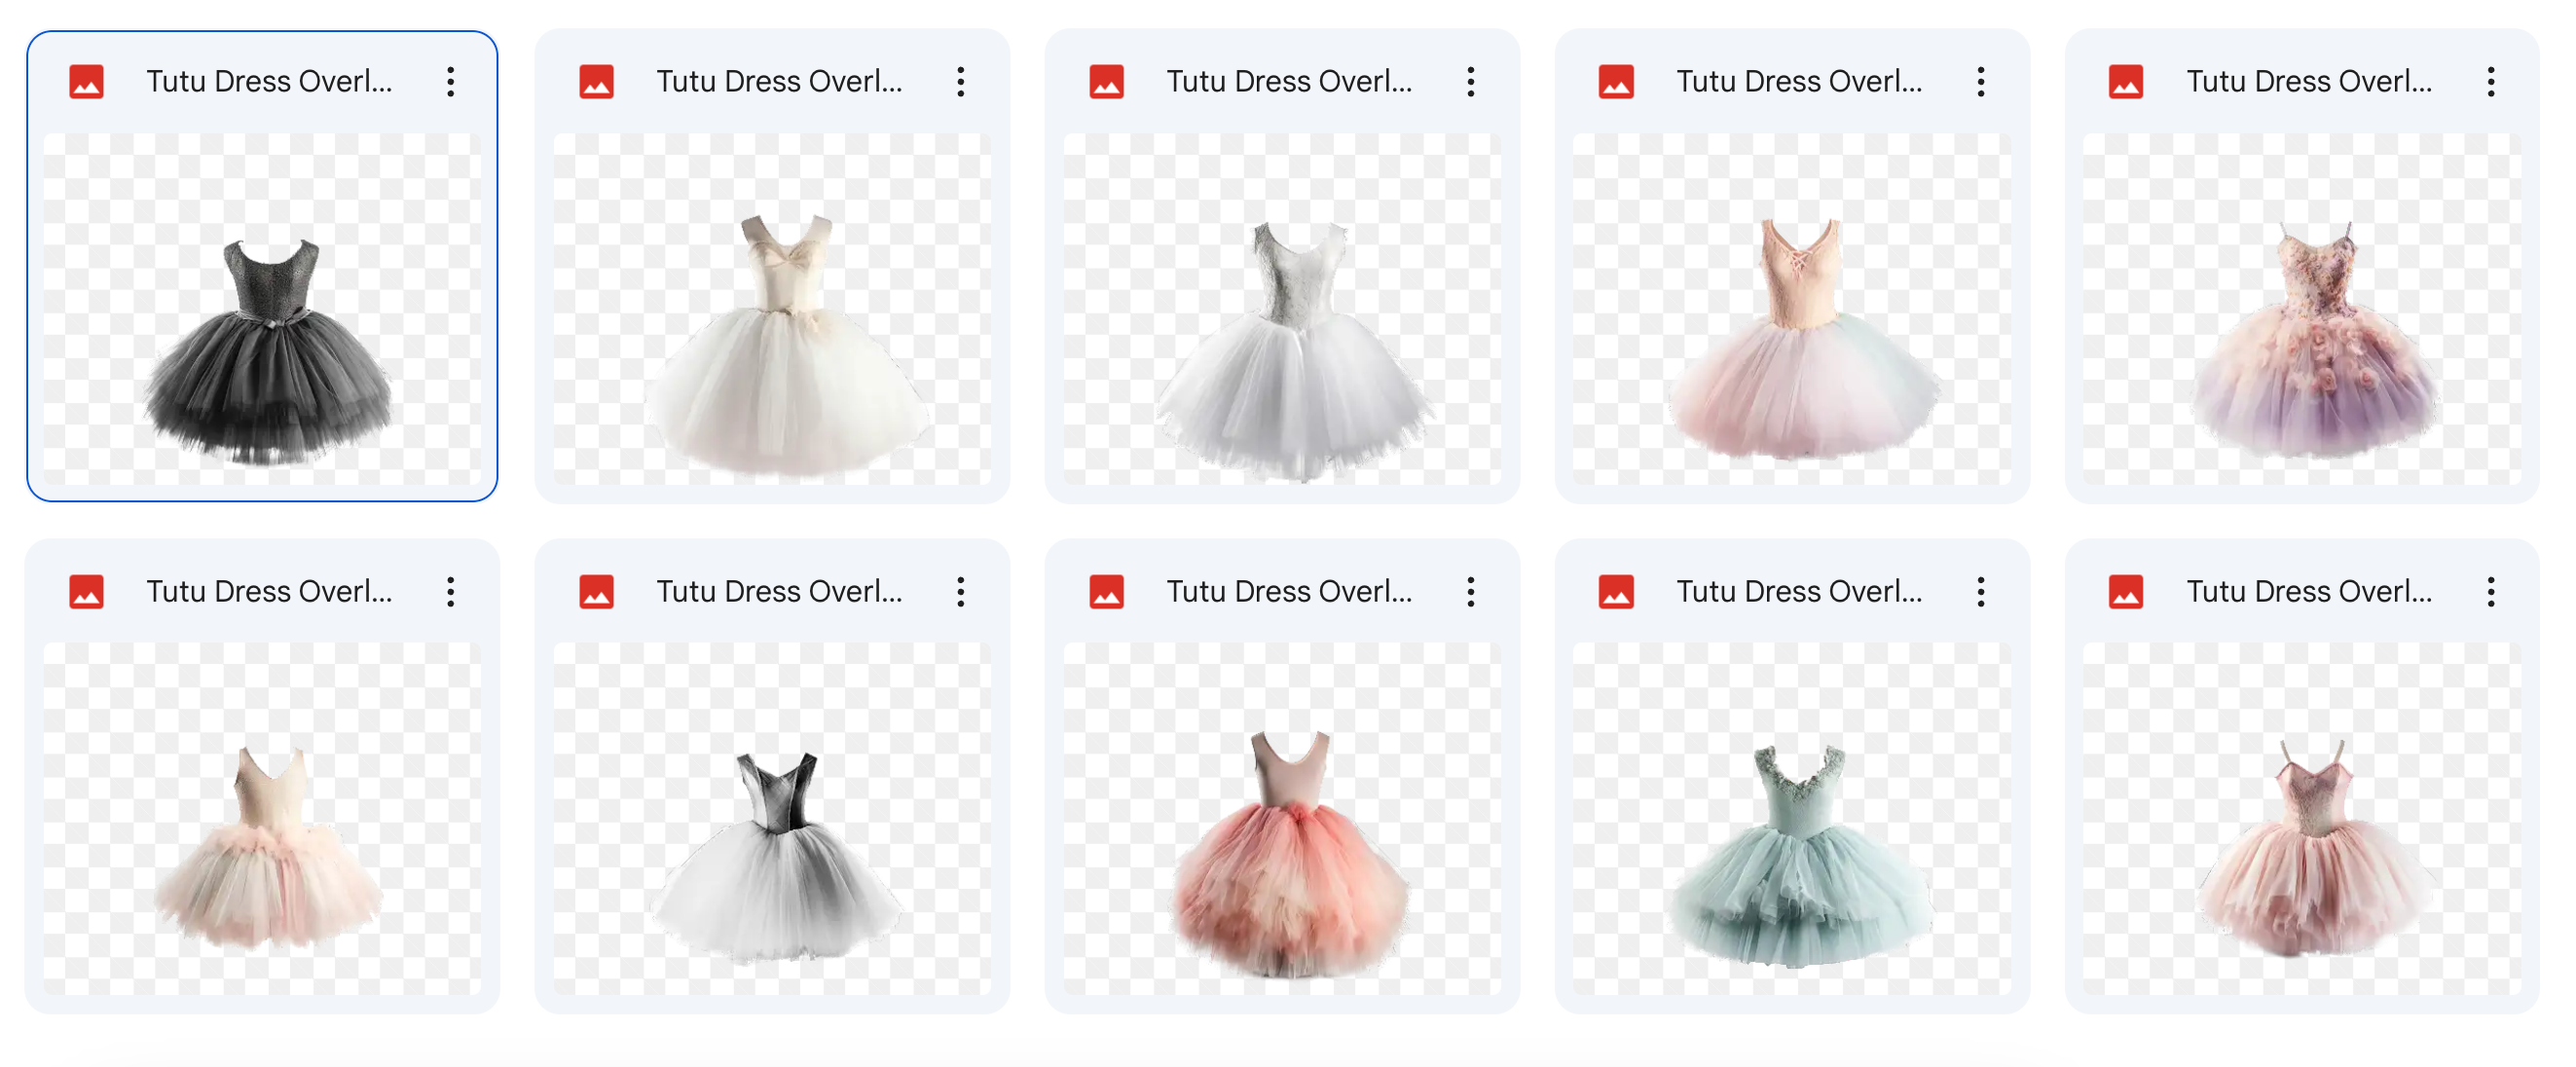Click the image file icon on the bottom-left blush dress card
Screen dimensions: 2576x1067
coord(88,591)
